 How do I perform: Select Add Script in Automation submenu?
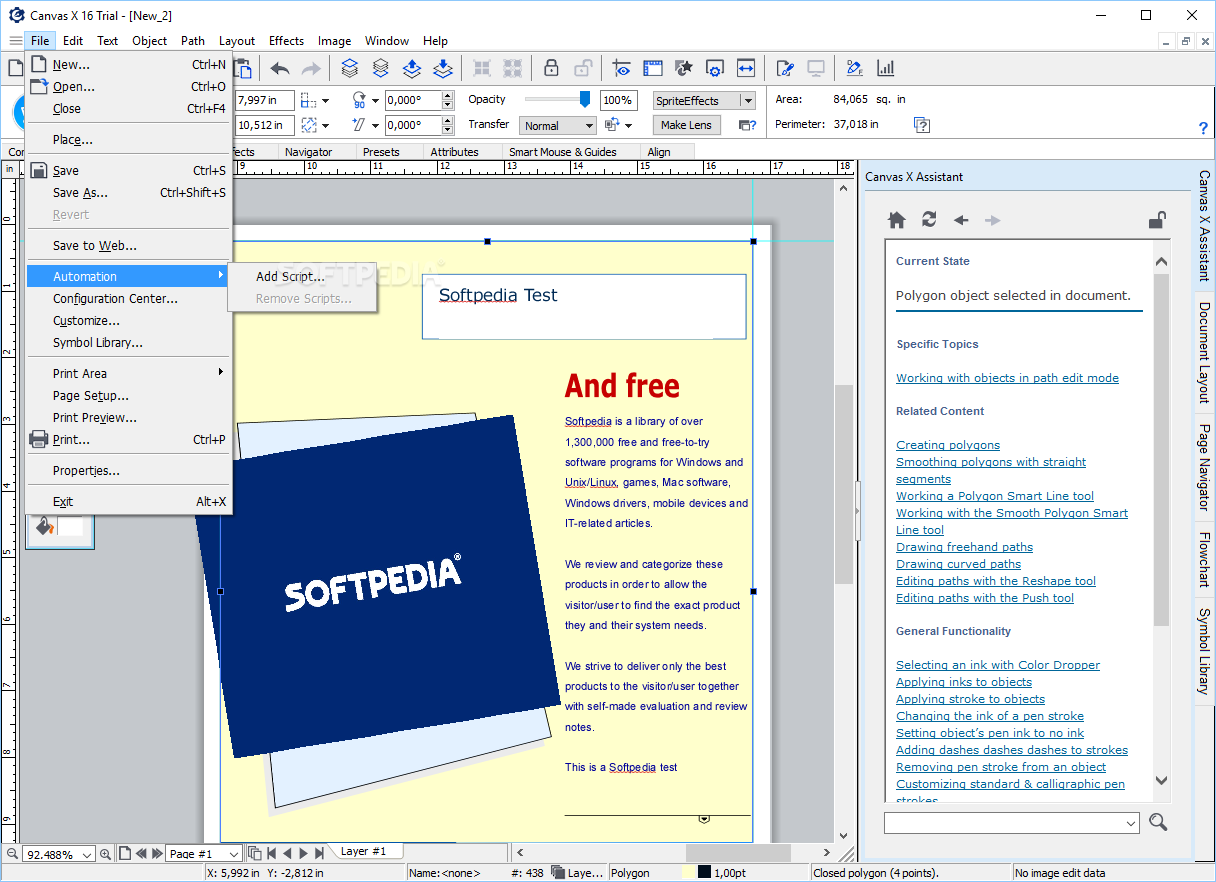tap(290, 277)
